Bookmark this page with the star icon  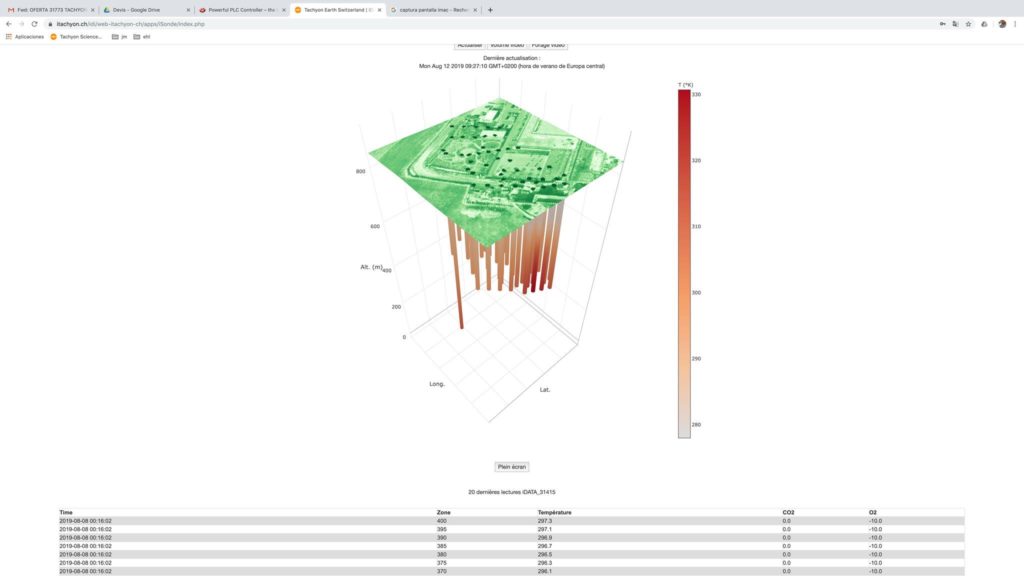968,24
